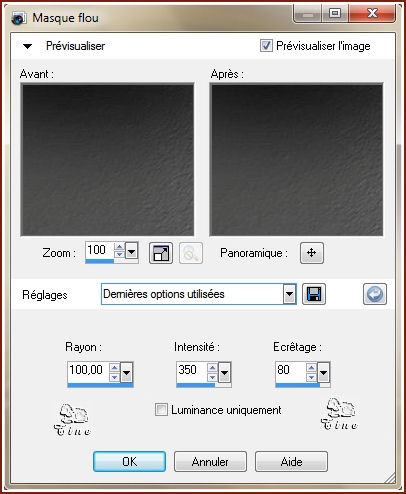406x494 pixels.
Task: Open the Ecrêtage dropdown arrow
Action: pyautogui.click(x=323, y=372)
